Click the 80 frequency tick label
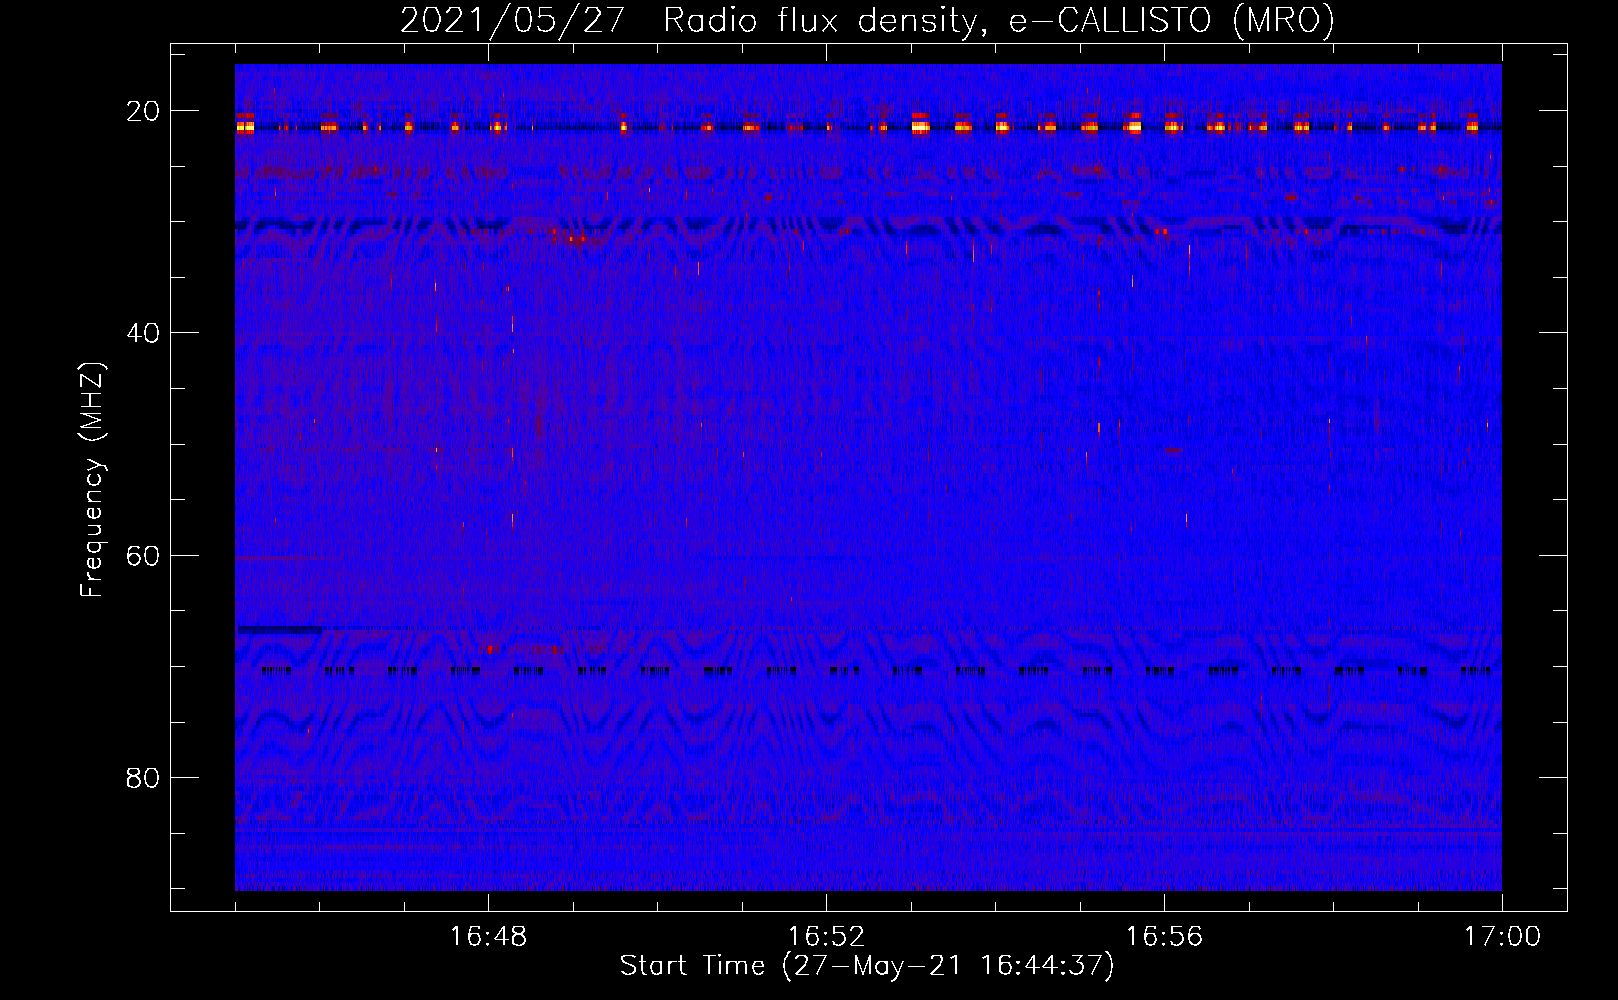This screenshot has height=1000, width=1618. [143, 777]
